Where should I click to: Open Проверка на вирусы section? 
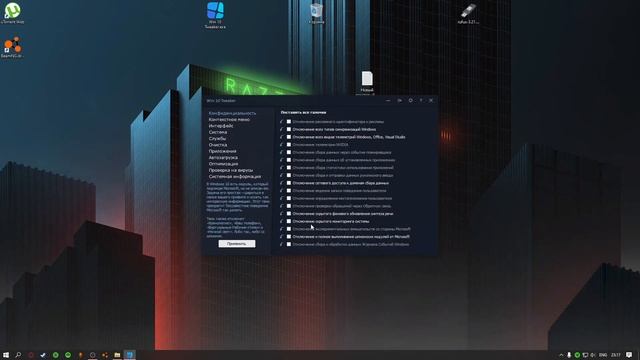point(231,170)
